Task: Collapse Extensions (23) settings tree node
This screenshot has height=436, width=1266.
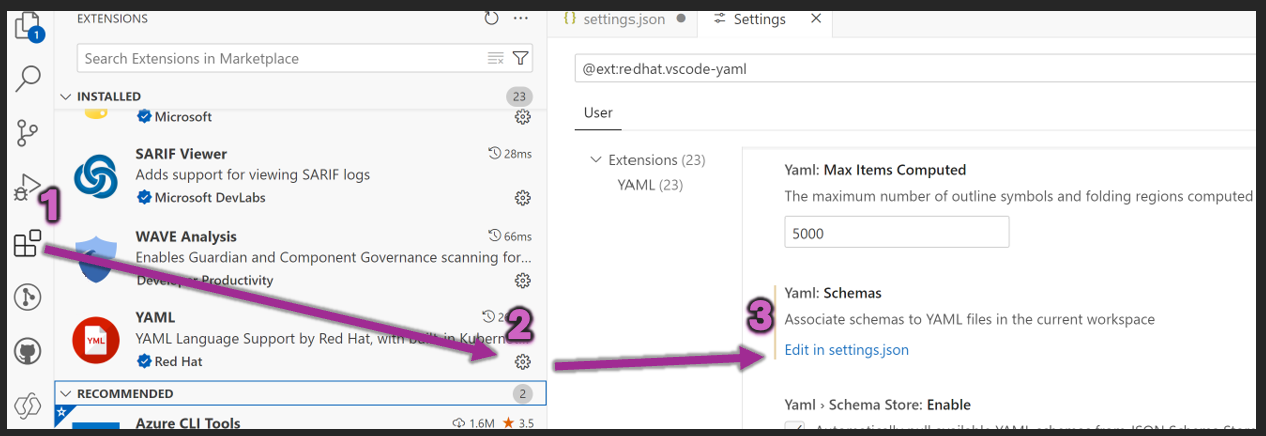Action: 597,160
